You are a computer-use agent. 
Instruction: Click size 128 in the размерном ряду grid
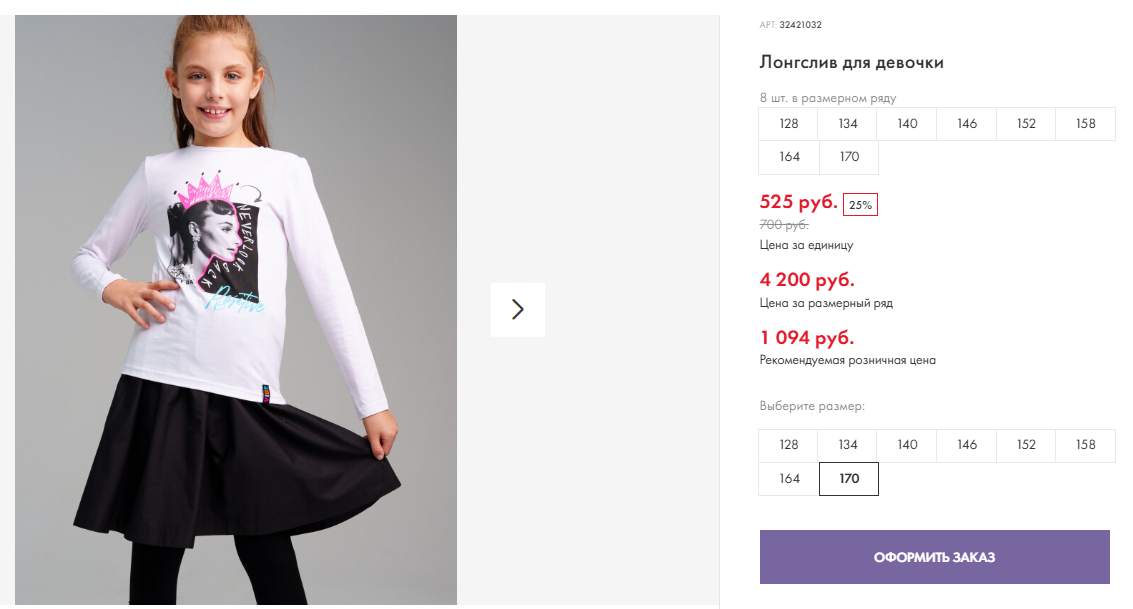(789, 124)
